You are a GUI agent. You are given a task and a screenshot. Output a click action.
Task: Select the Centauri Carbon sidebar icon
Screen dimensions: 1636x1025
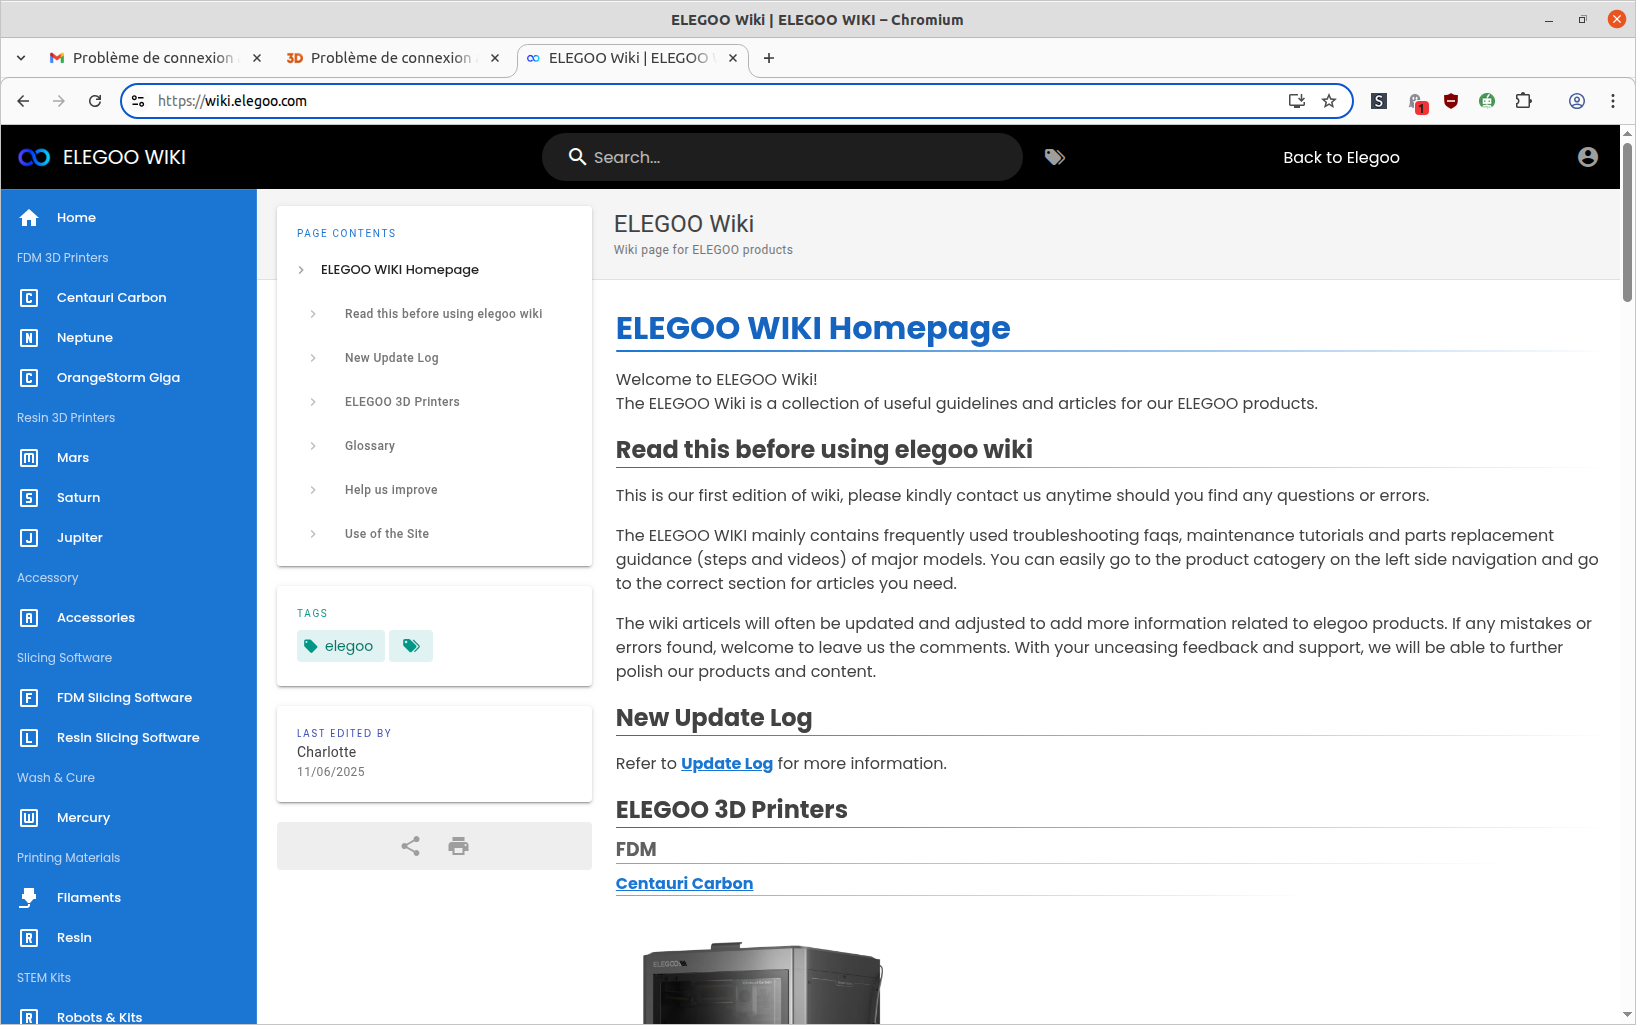(29, 297)
